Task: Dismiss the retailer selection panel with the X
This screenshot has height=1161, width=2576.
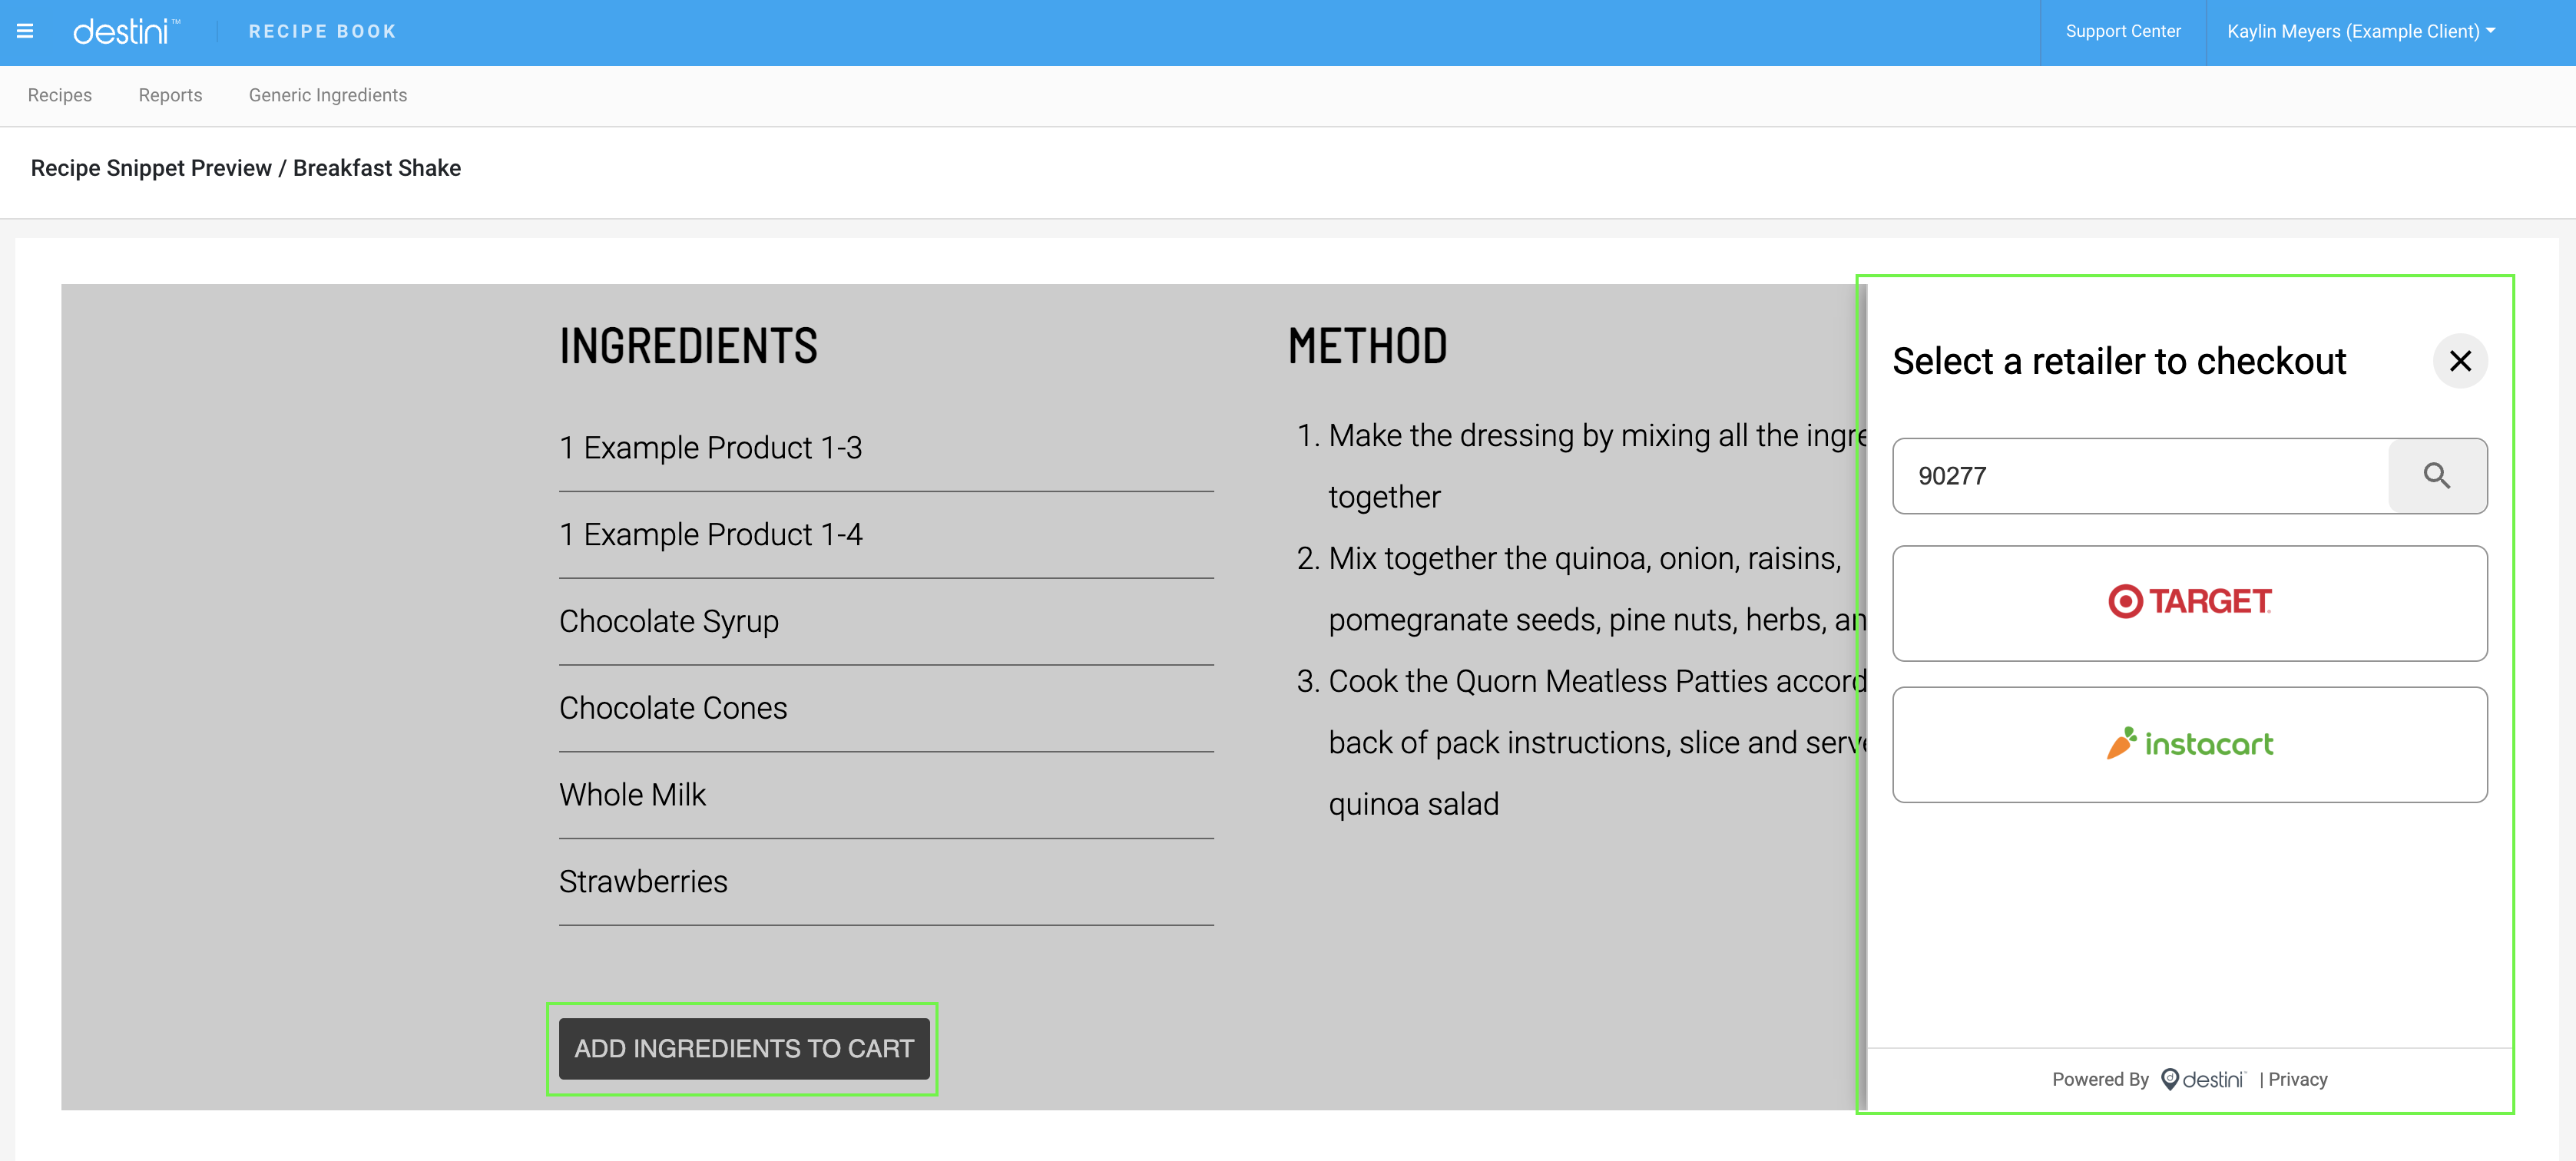Action: pyautogui.click(x=2461, y=361)
